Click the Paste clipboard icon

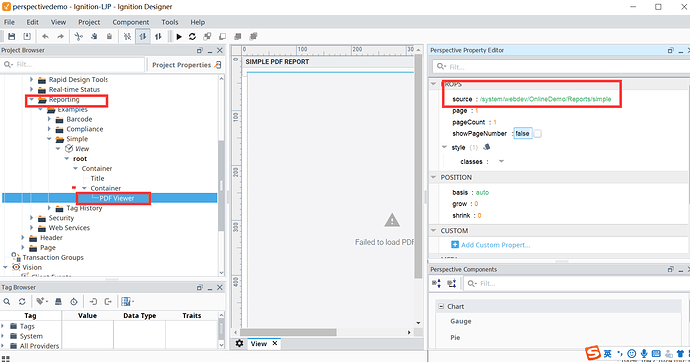109,37
